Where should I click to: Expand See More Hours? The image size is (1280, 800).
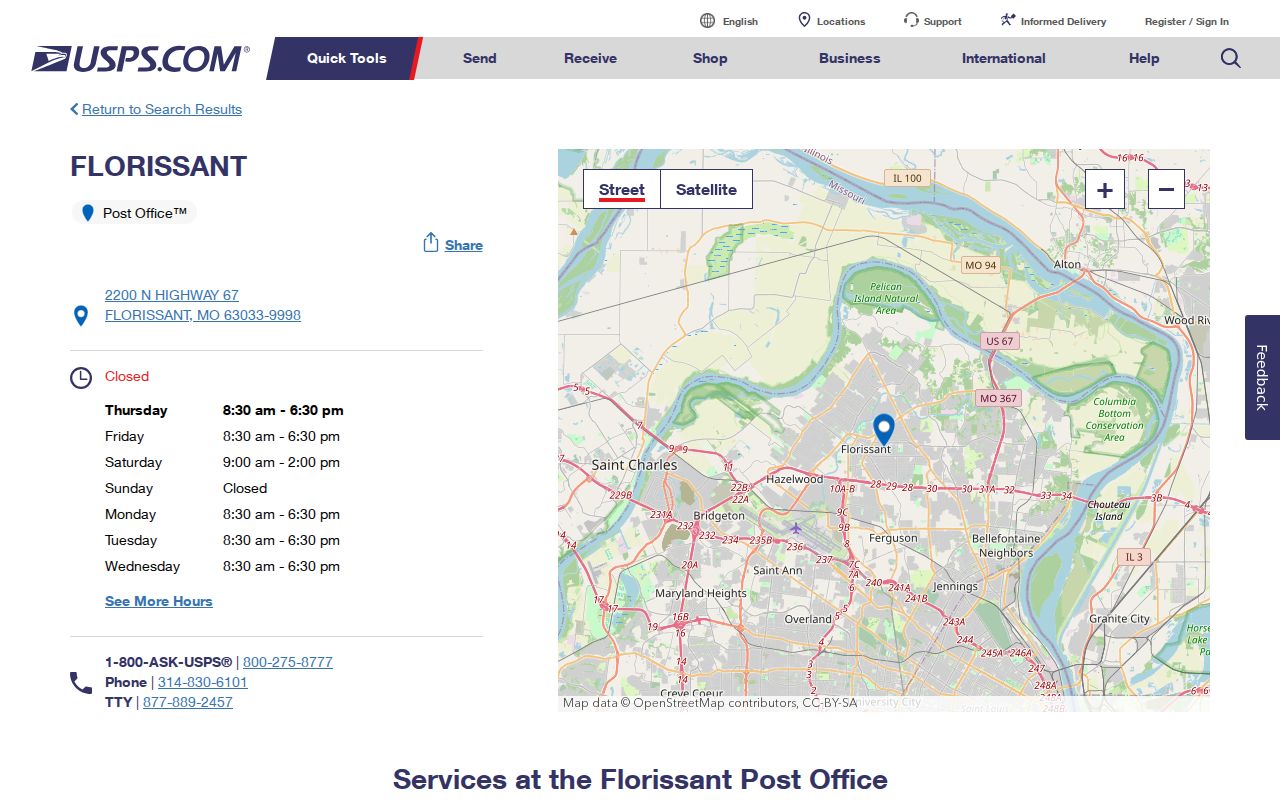[x=159, y=601]
